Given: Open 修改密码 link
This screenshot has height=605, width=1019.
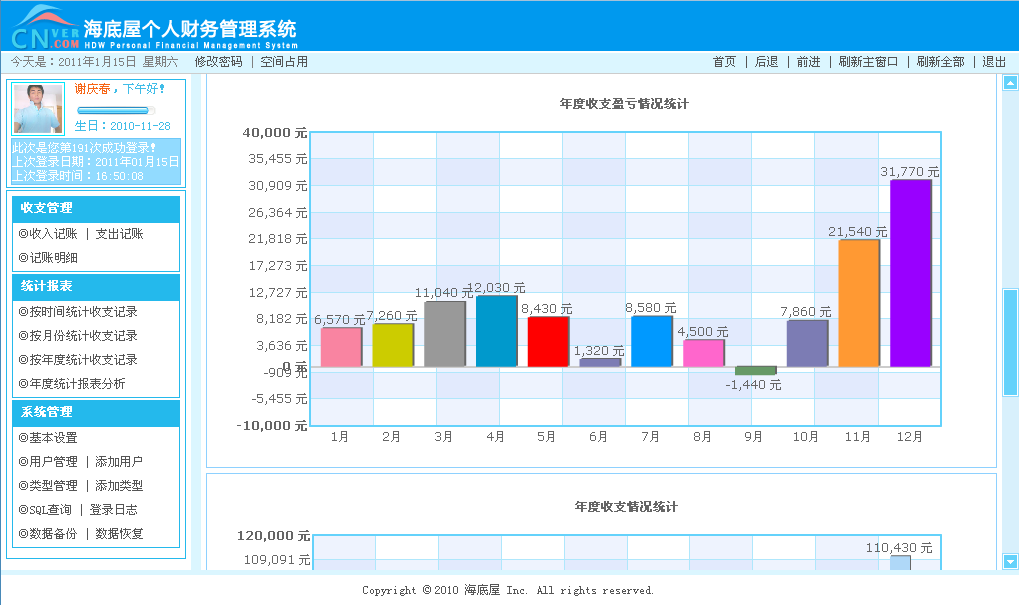Looking at the screenshot, I should click(218, 62).
